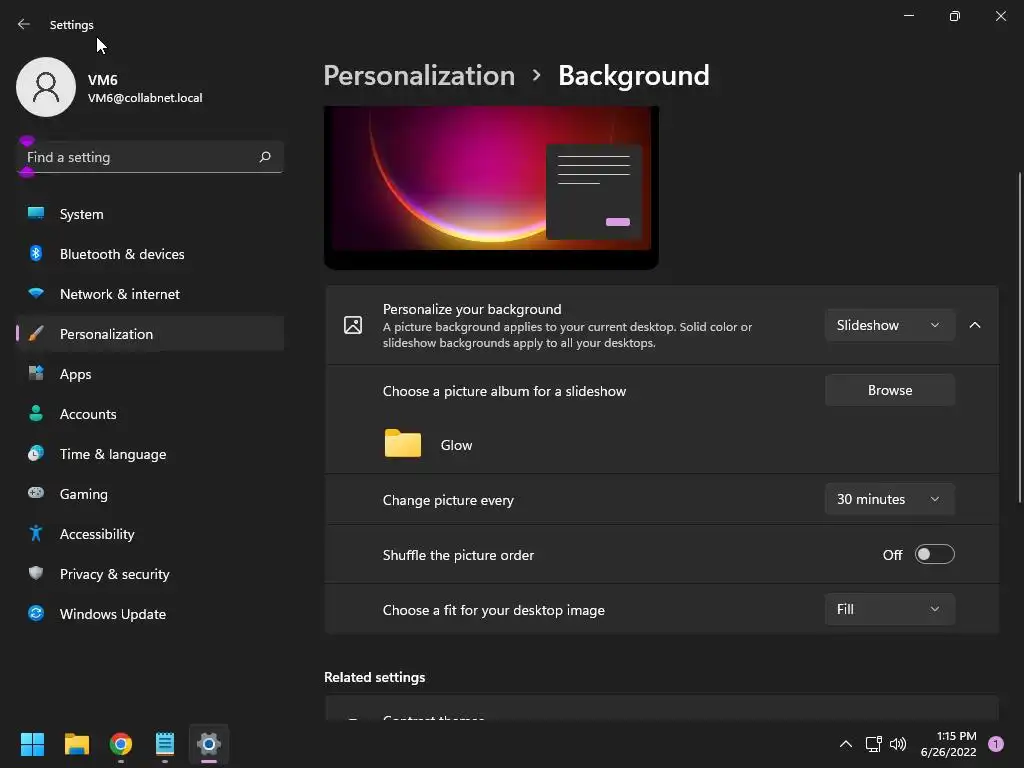Click the Bluetooth icon in sidebar
The image size is (1024, 768).
pos(36,253)
